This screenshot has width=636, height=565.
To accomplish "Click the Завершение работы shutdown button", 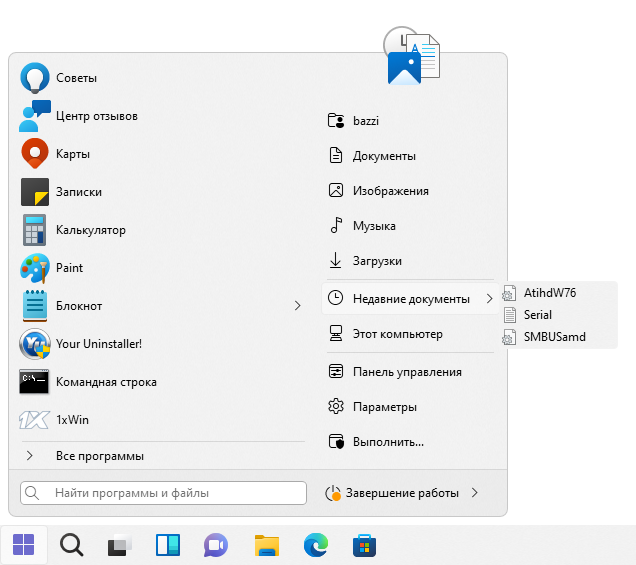I will [x=393, y=493].
